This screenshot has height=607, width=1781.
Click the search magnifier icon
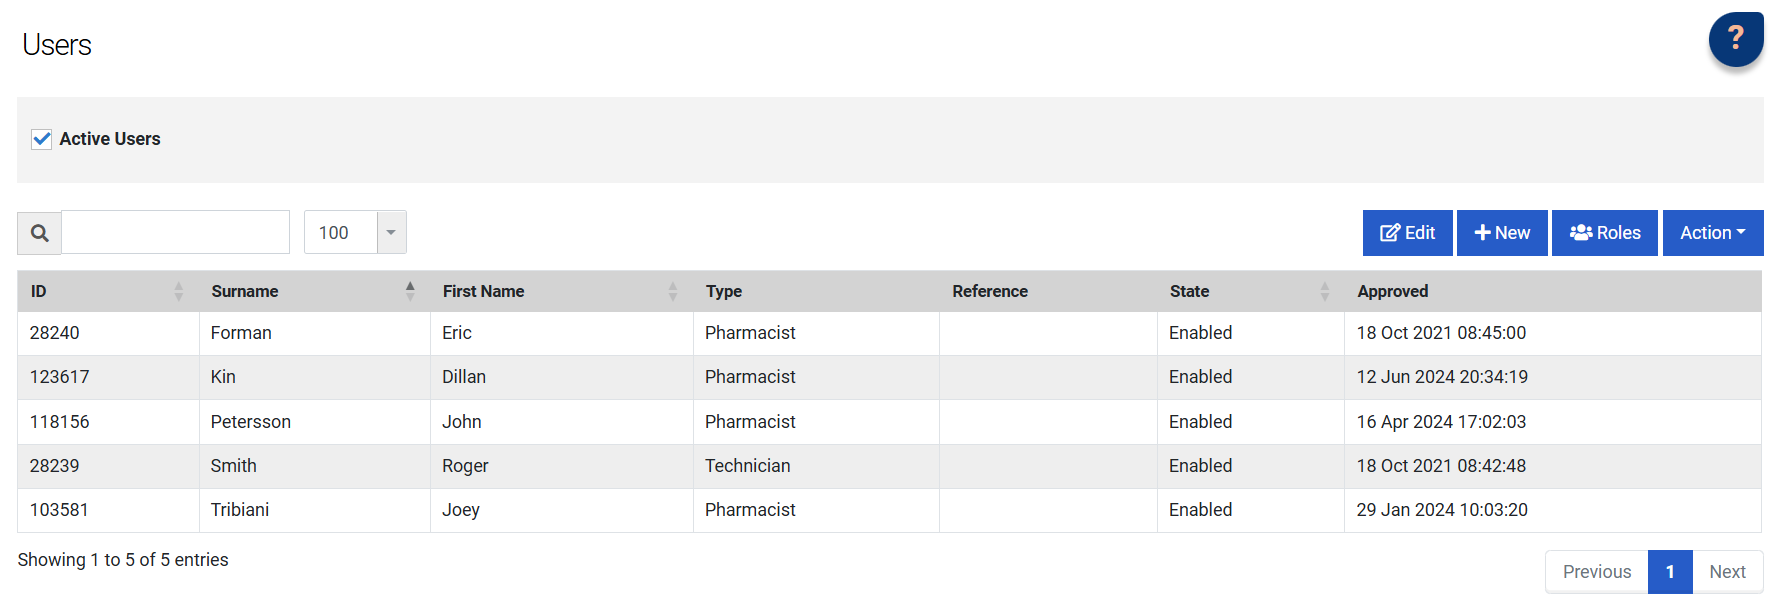coord(40,233)
